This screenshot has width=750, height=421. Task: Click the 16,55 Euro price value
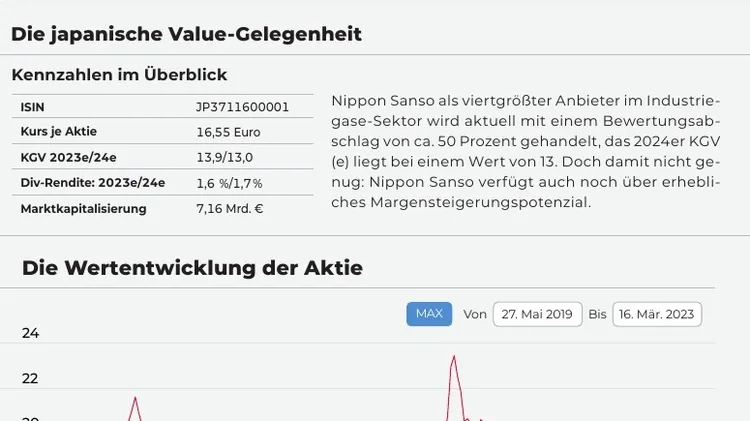(x=228, y=132)
